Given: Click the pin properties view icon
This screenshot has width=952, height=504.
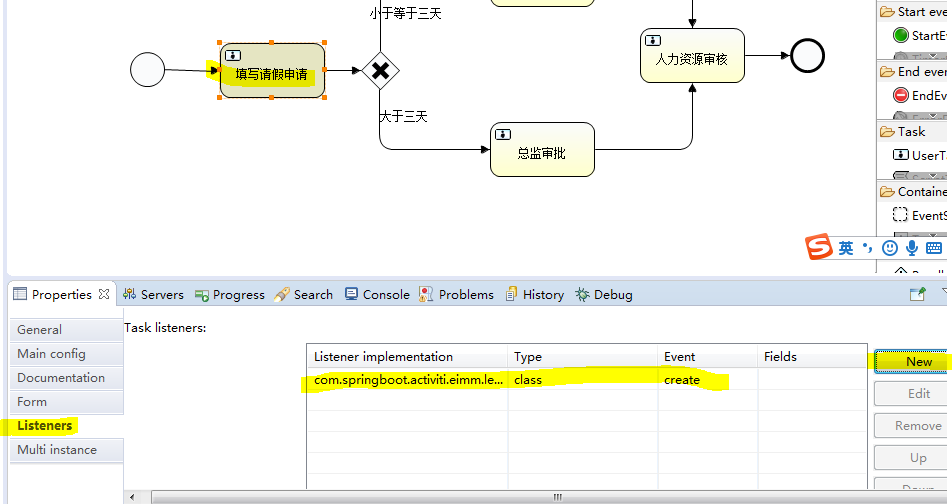Looking at the screenshot, I should (x=917, y=295).
